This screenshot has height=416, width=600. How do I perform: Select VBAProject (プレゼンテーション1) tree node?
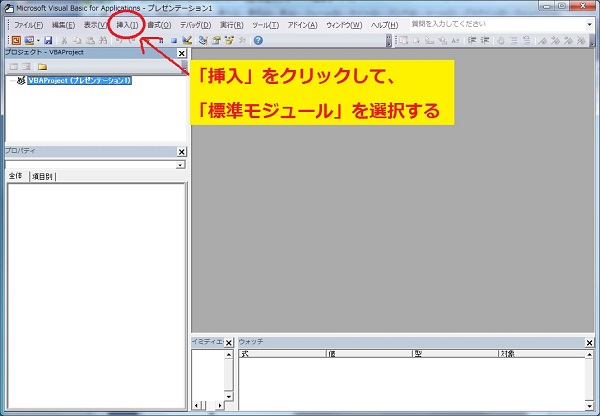point(80,80)
